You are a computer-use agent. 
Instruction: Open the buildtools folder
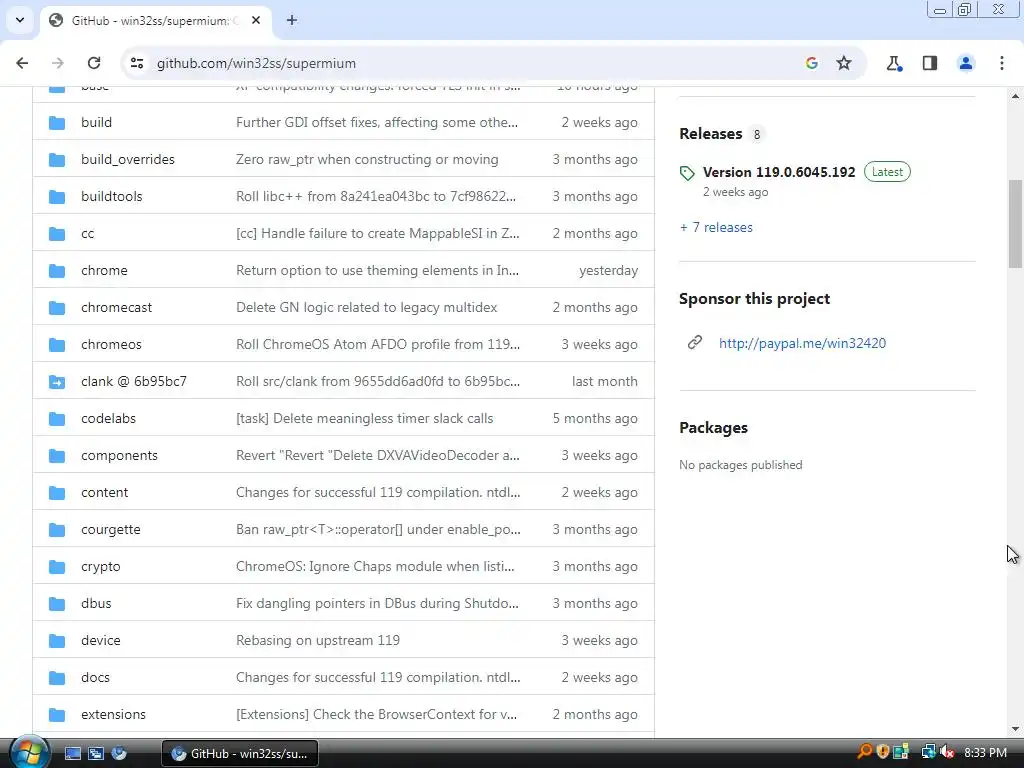[112, 197]
